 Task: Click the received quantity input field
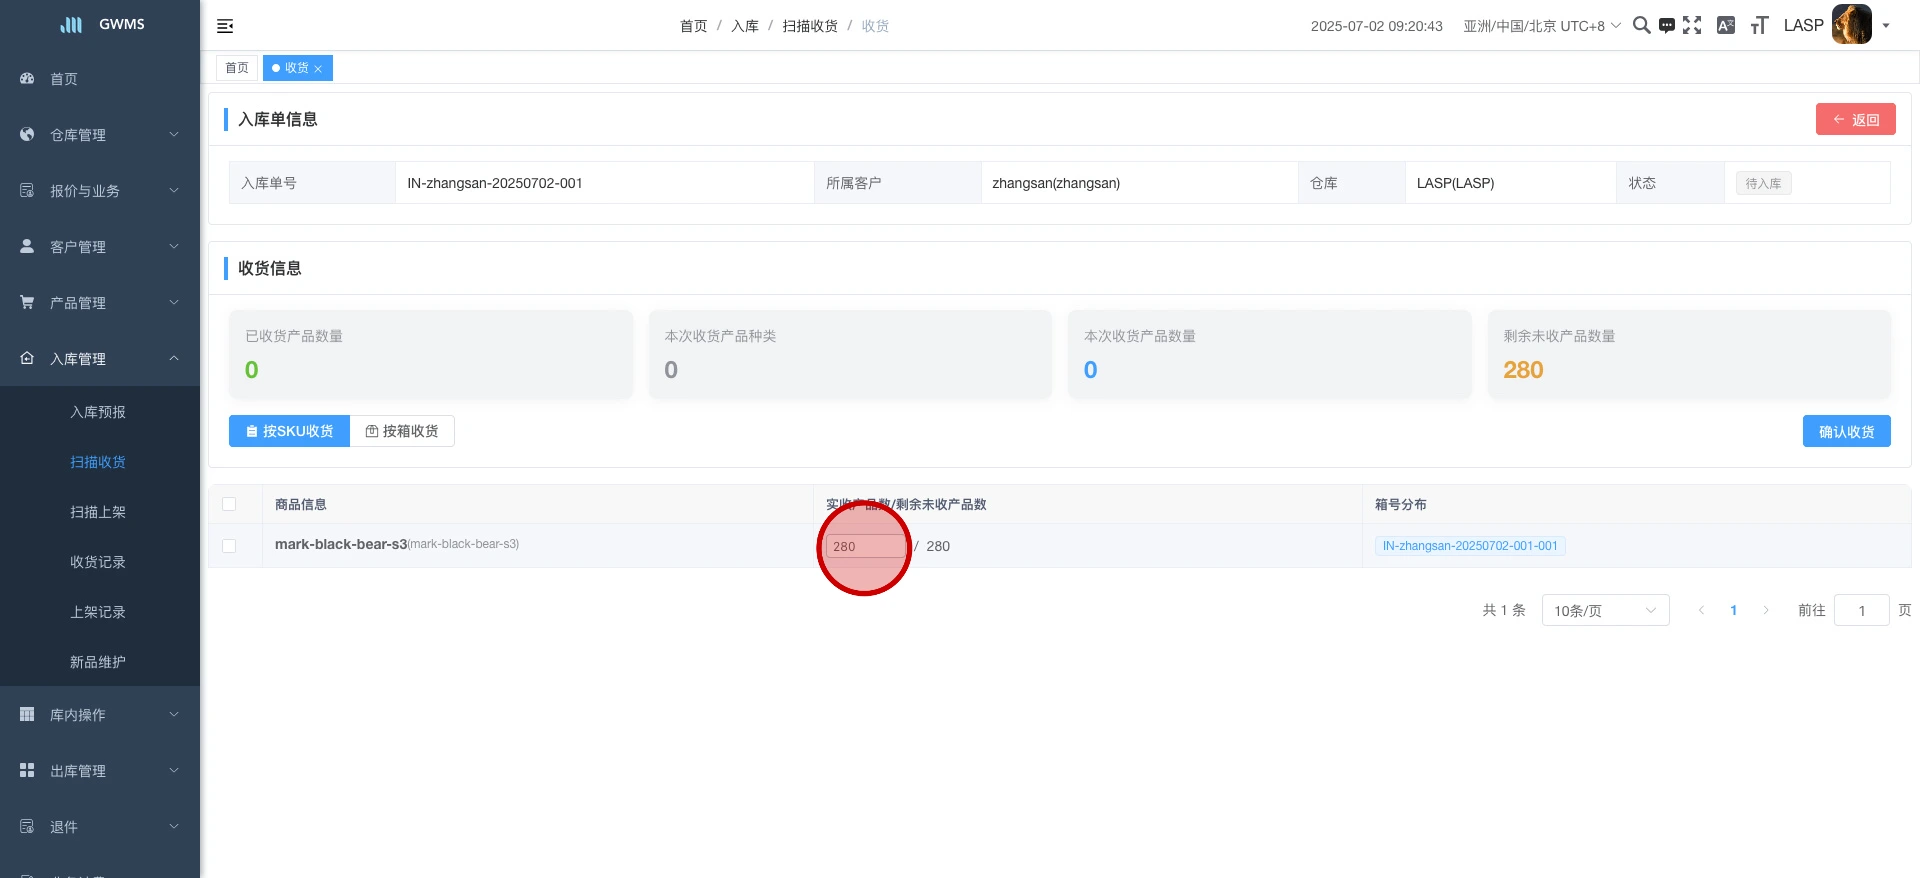click(865, 546)
